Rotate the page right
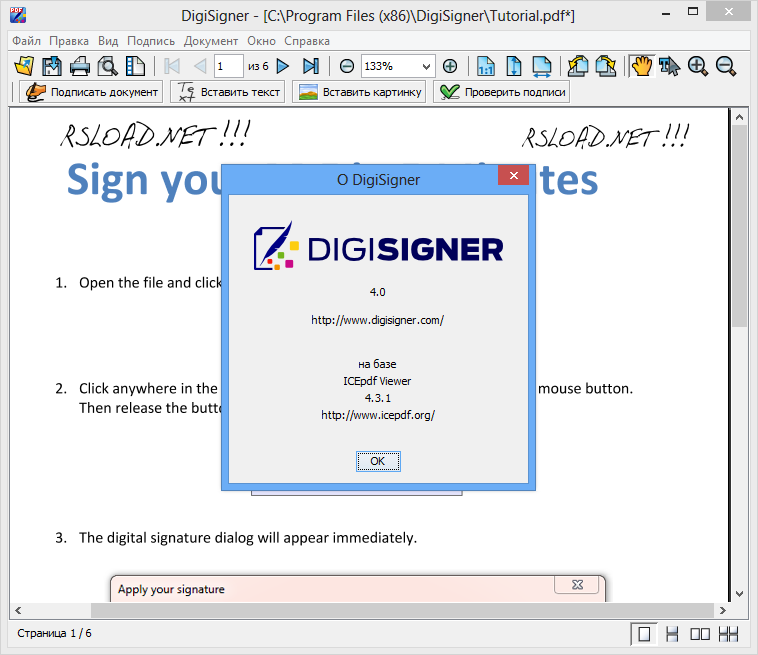 point(606,66)
